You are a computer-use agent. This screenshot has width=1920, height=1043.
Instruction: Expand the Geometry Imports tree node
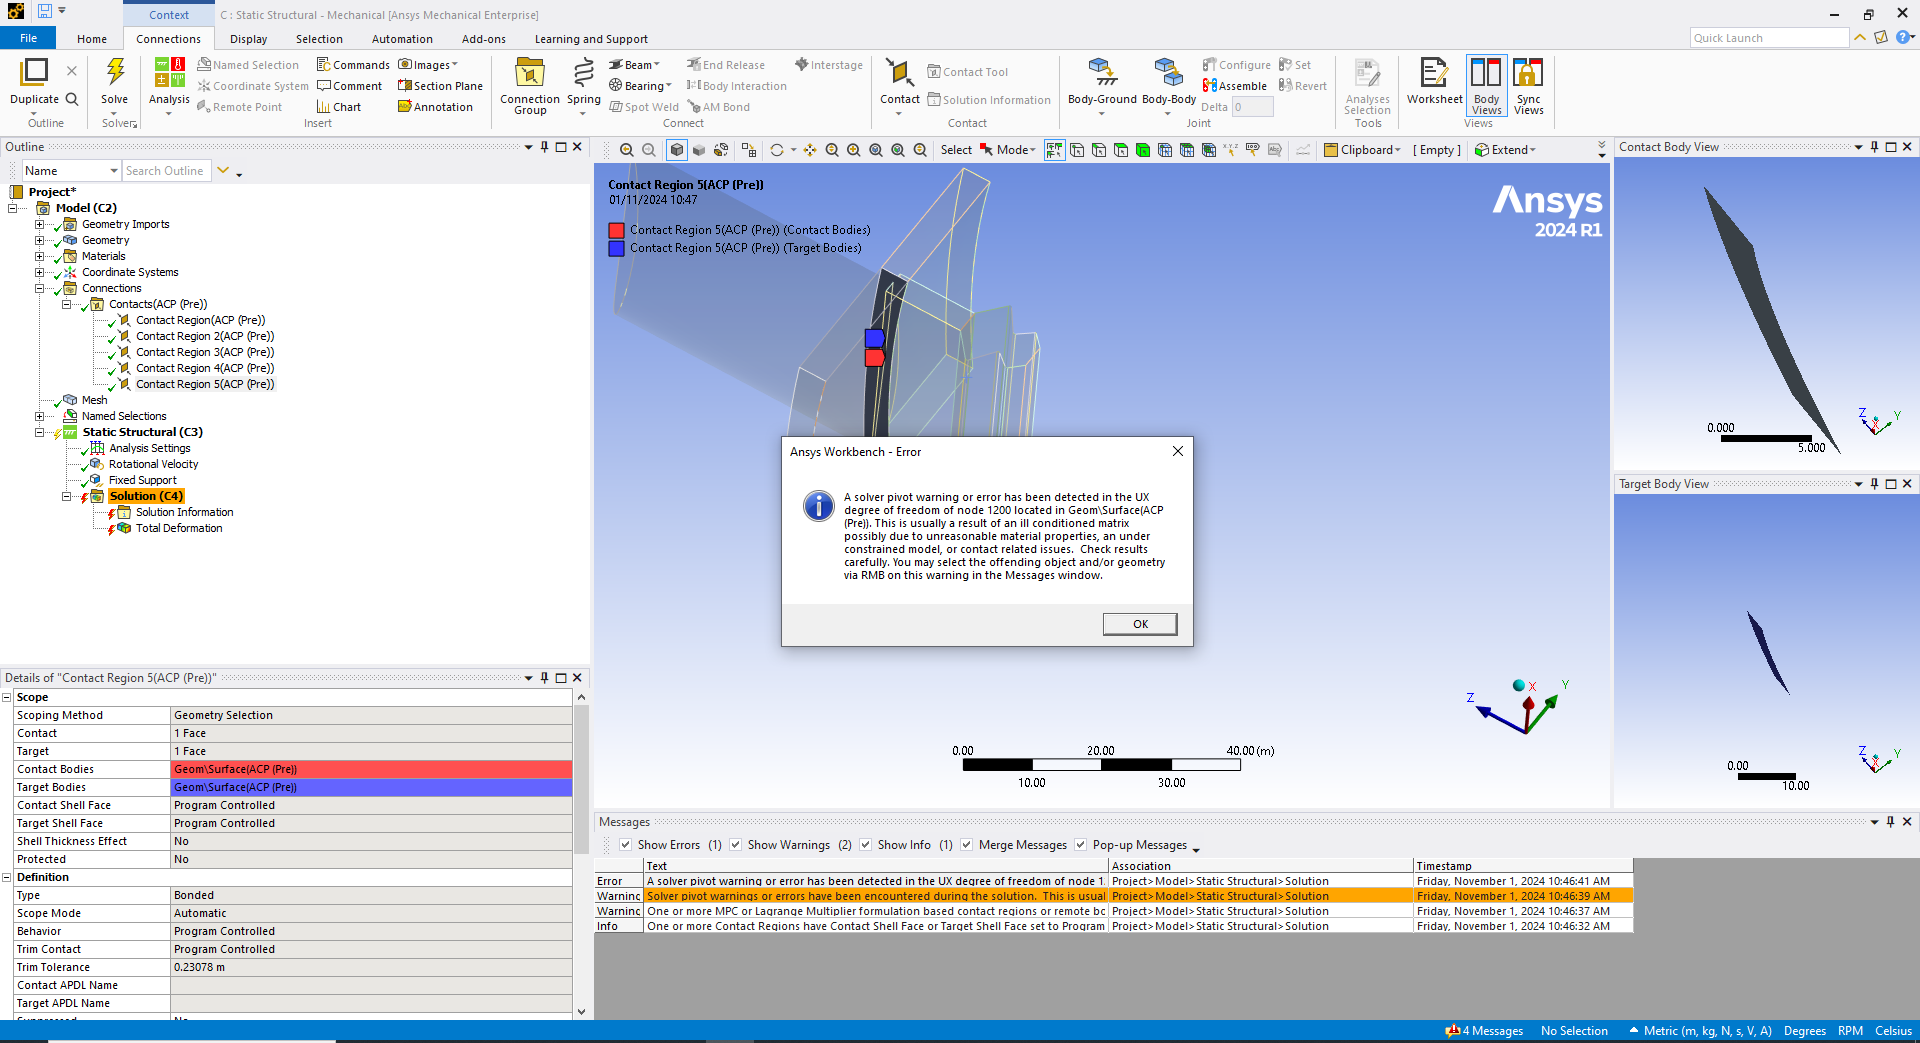[x=40, y=224]
